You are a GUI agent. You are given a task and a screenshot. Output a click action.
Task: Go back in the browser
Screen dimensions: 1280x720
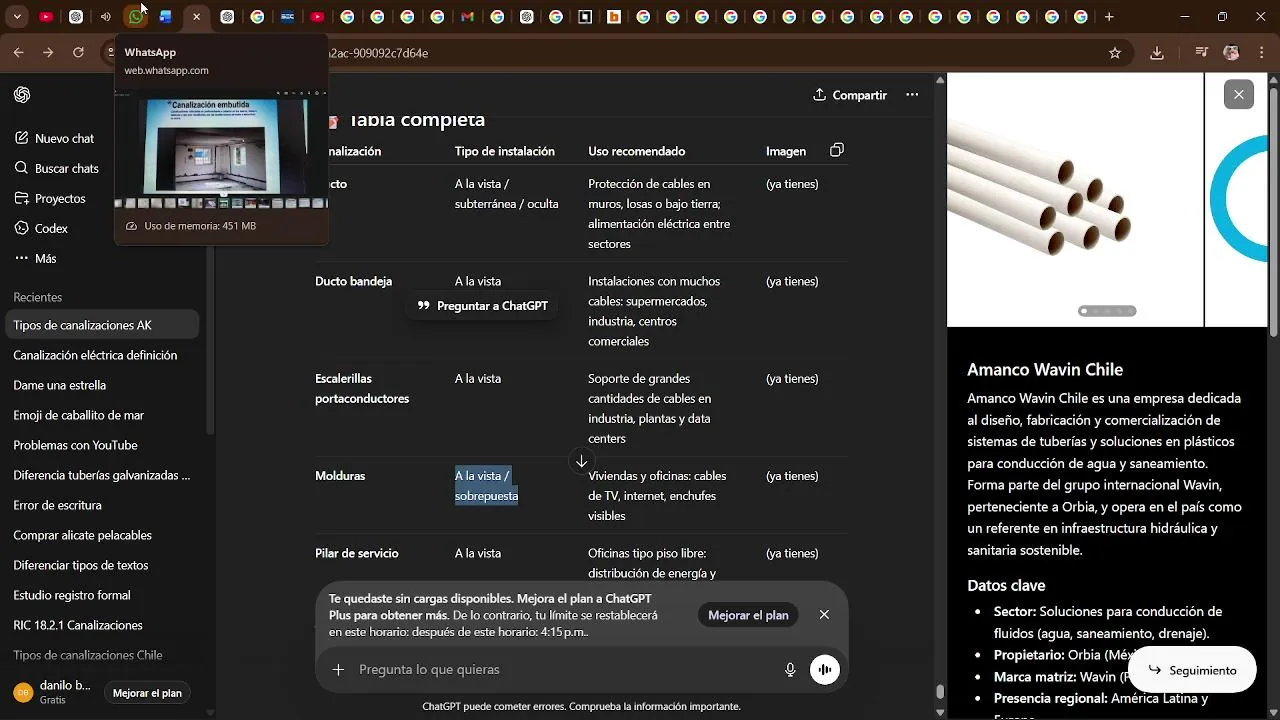coord(18,53)
